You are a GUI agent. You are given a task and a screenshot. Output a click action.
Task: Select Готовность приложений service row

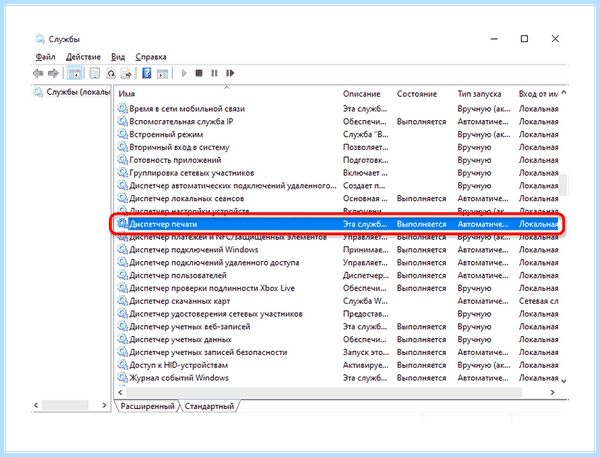click(x=338, y=160)
